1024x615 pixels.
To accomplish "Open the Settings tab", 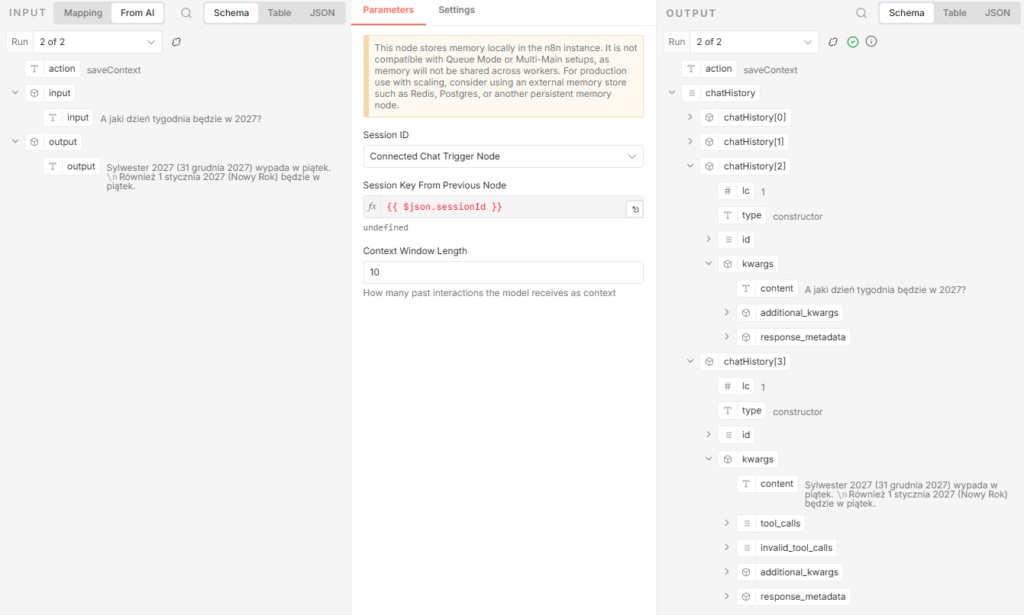I will tap(457, 10).
